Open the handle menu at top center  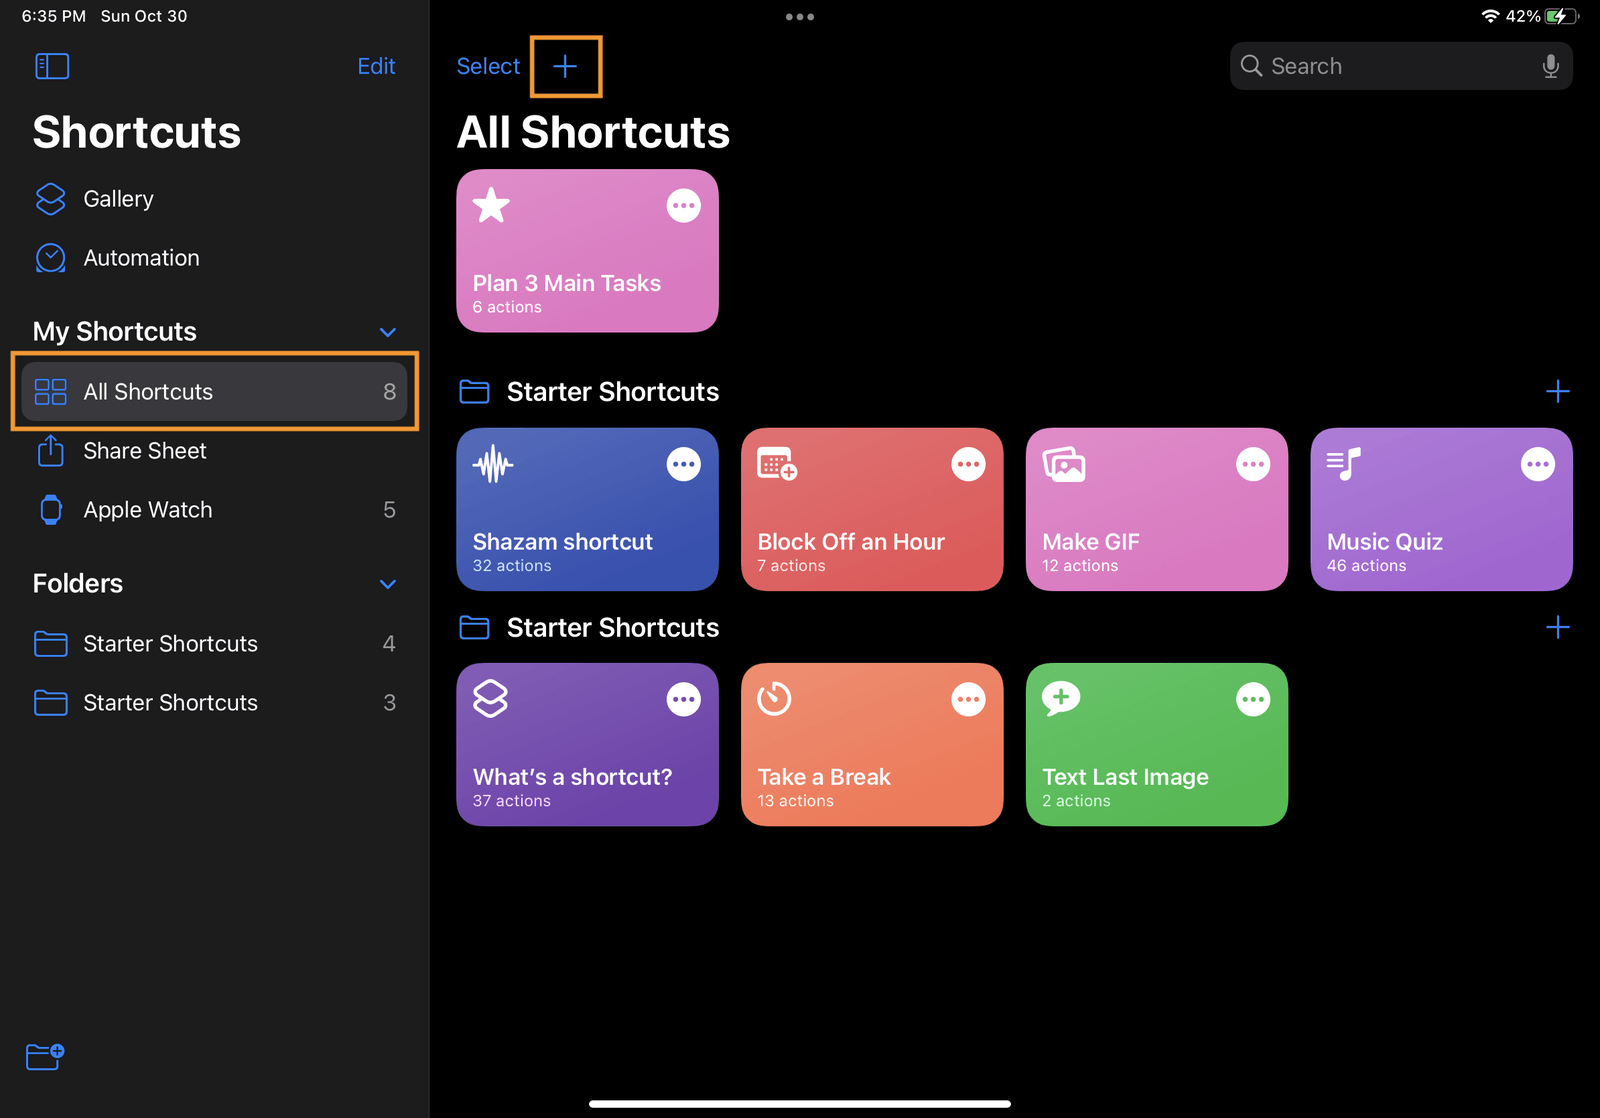pos(799,16)
